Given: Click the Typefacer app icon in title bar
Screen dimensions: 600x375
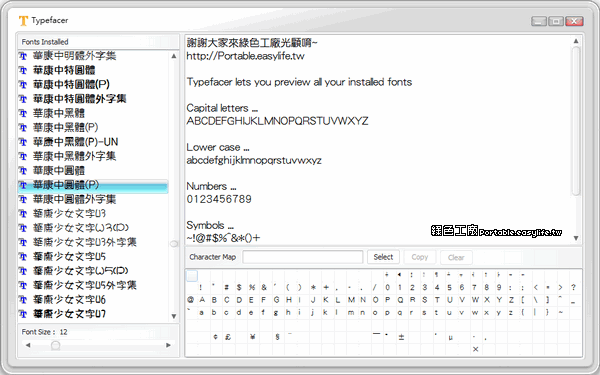Looking at the screenshot, I should point(23,20).
